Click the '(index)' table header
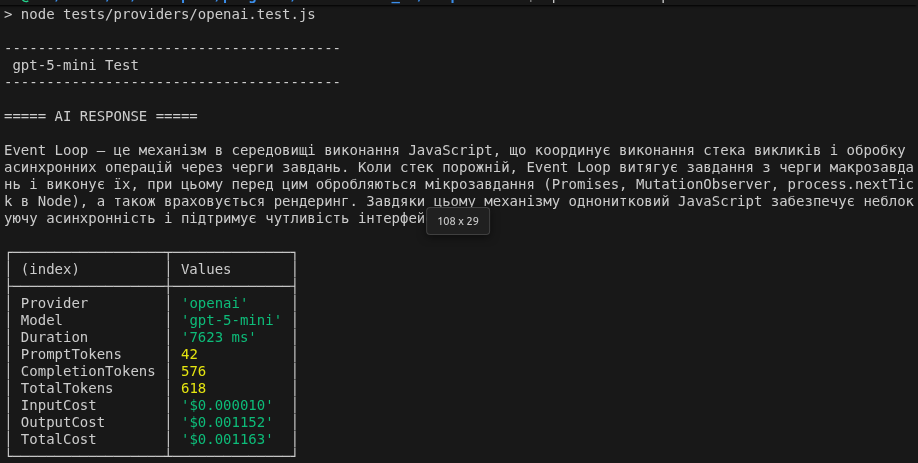The image size is (918, 463). coord(50,269)
